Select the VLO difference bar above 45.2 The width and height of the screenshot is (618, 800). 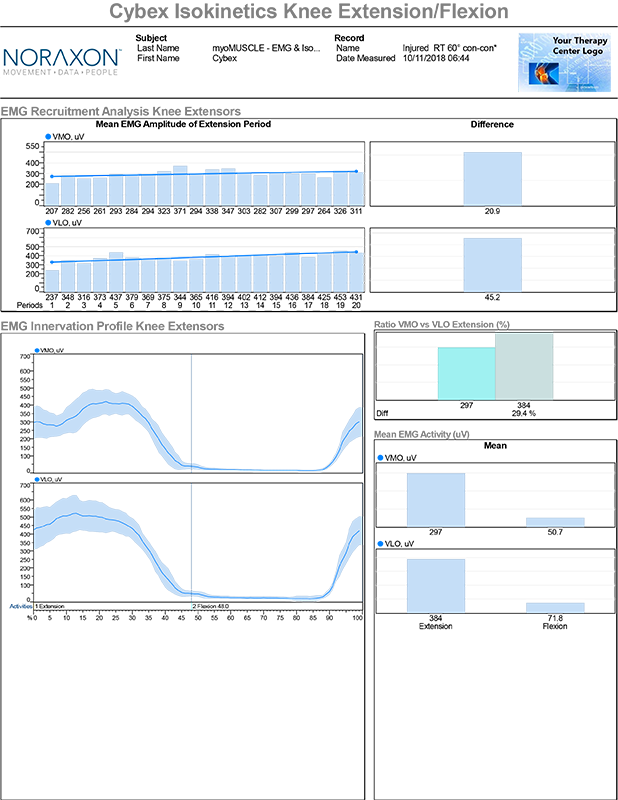[492, 264]
